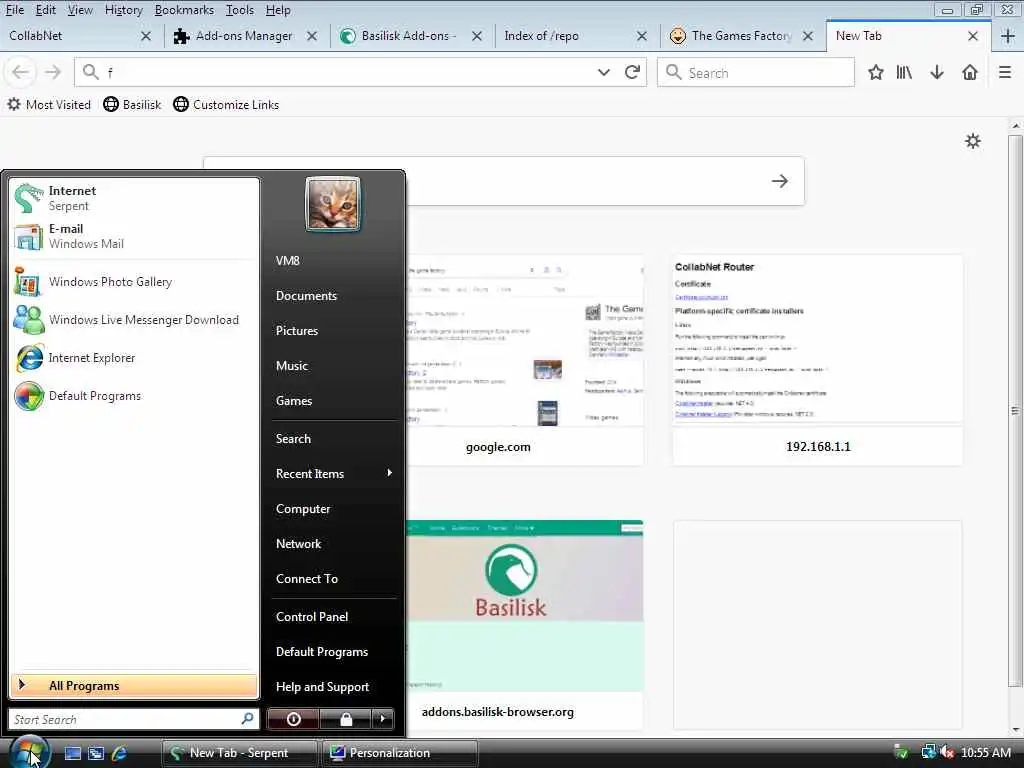
Task: Open the hamburger menu icon
Action: [x=1005, y=72]
